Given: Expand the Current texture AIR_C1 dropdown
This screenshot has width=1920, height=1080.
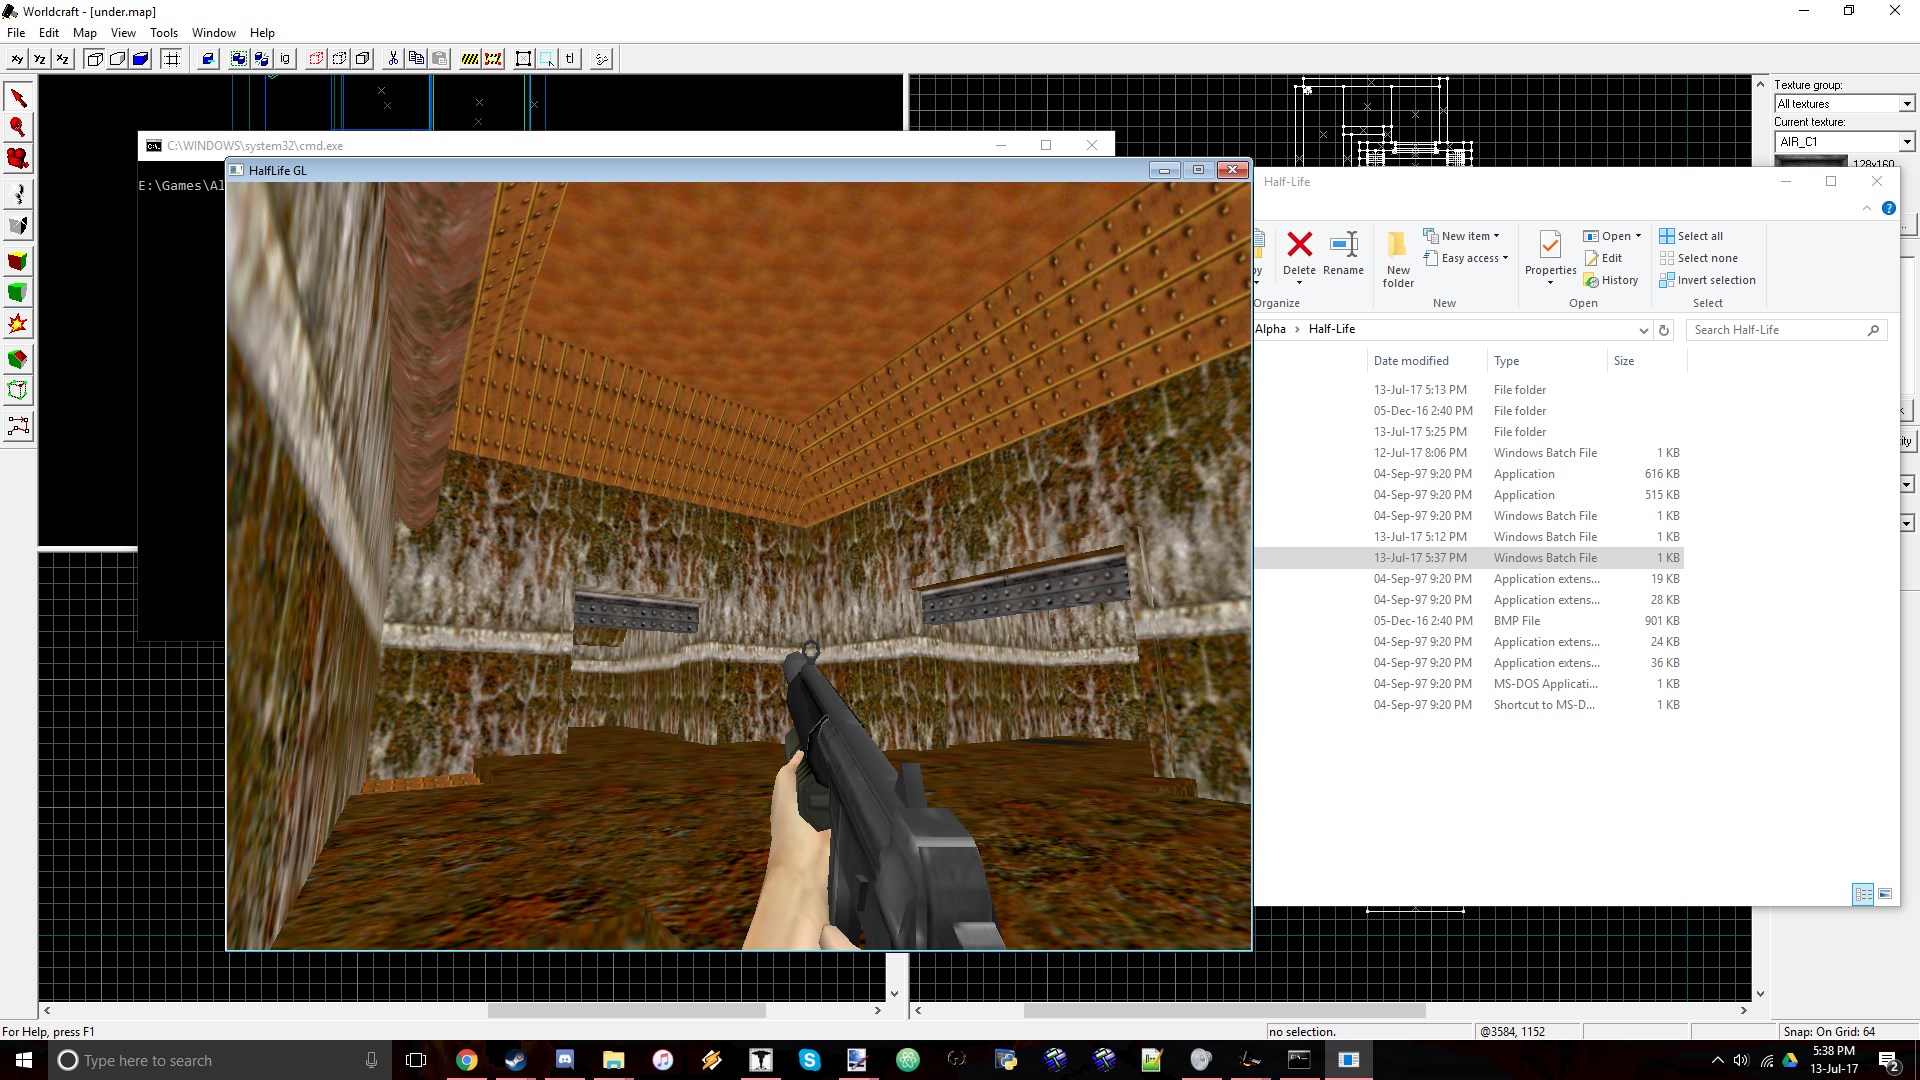Looking at the screenshot, I should [1906, 142].
